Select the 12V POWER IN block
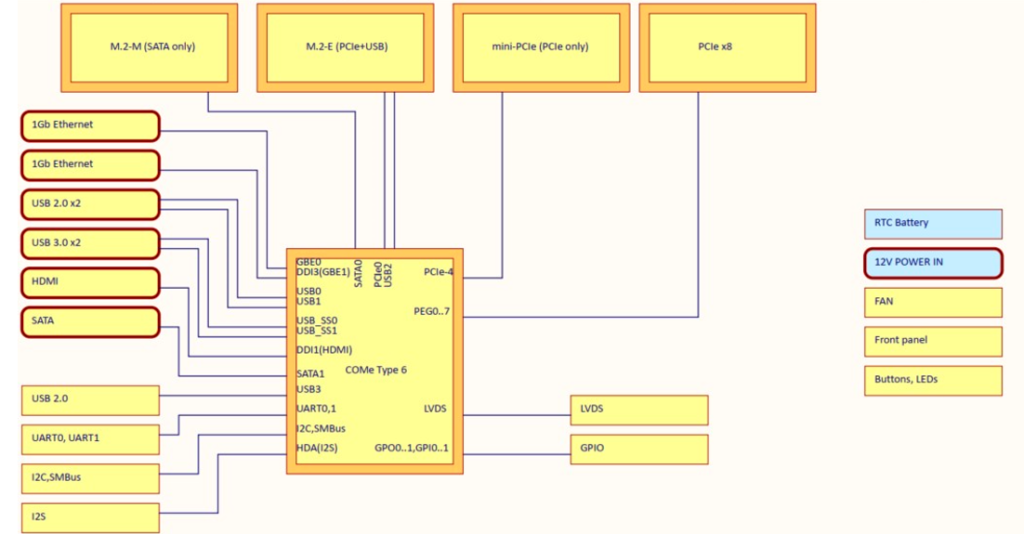 pos(932,263)
